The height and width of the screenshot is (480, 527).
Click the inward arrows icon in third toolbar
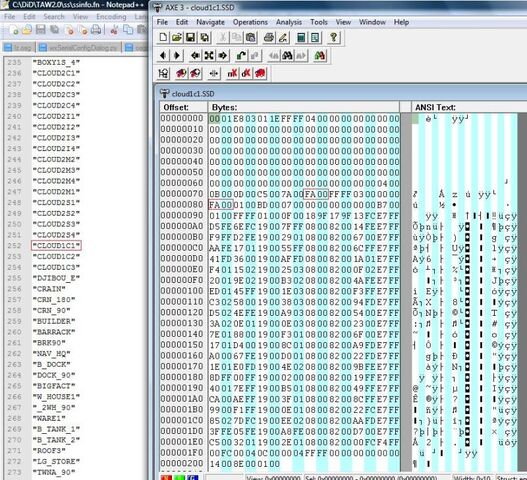click(214, 73)
